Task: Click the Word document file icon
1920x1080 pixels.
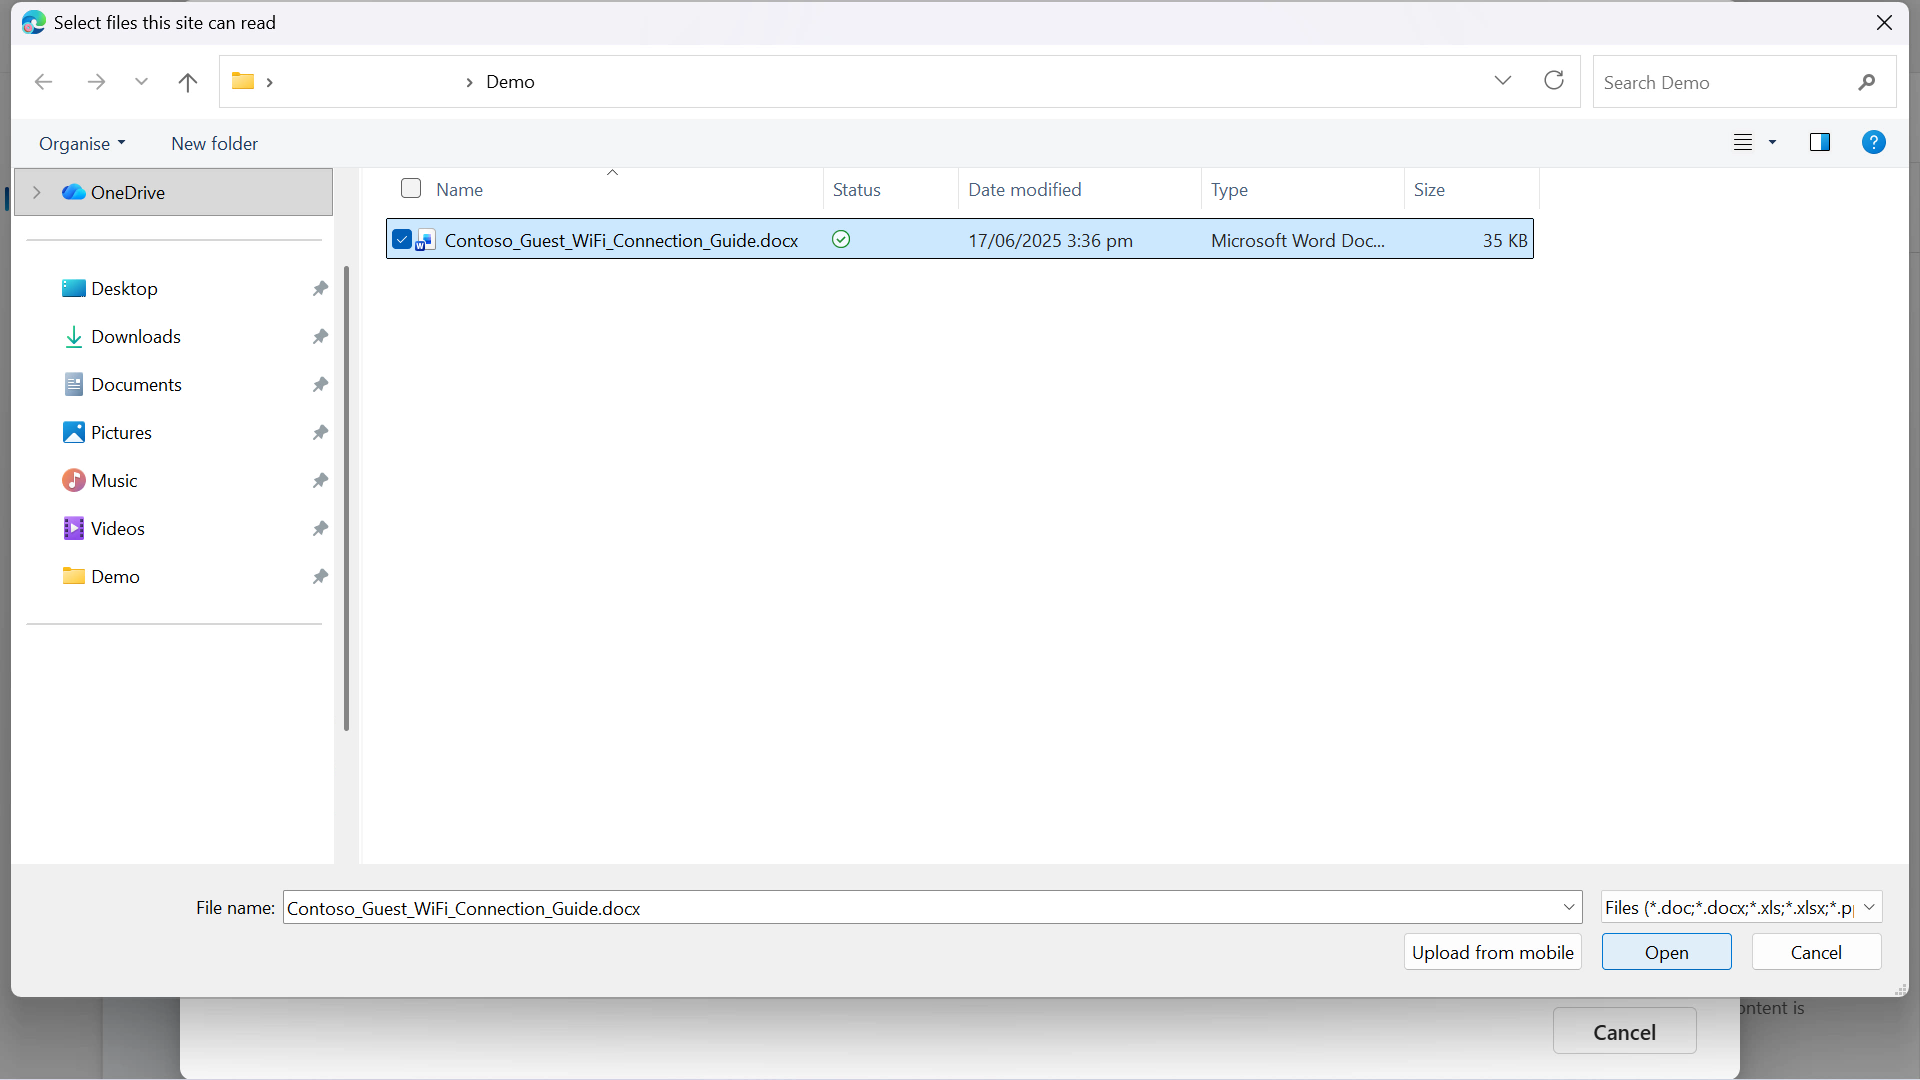Action: pos(426,240)
